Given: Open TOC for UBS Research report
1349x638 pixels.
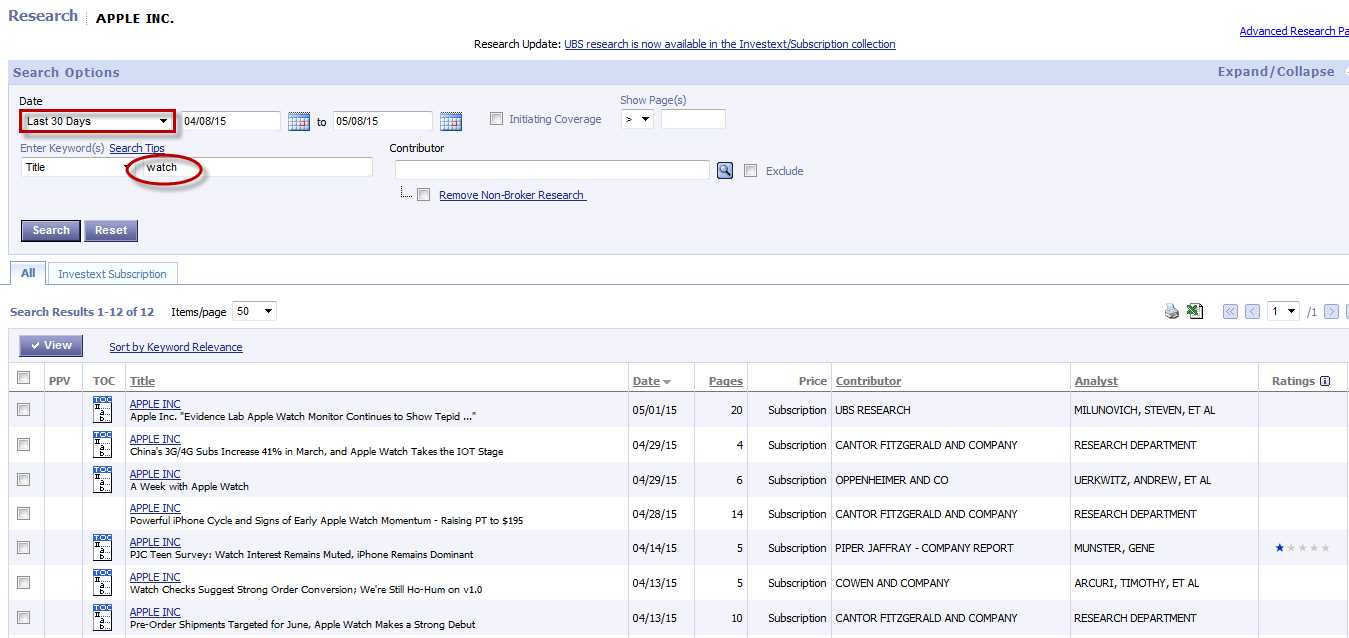Looking at the screenshot, I should pyautogui.click(x=102, y=409).
